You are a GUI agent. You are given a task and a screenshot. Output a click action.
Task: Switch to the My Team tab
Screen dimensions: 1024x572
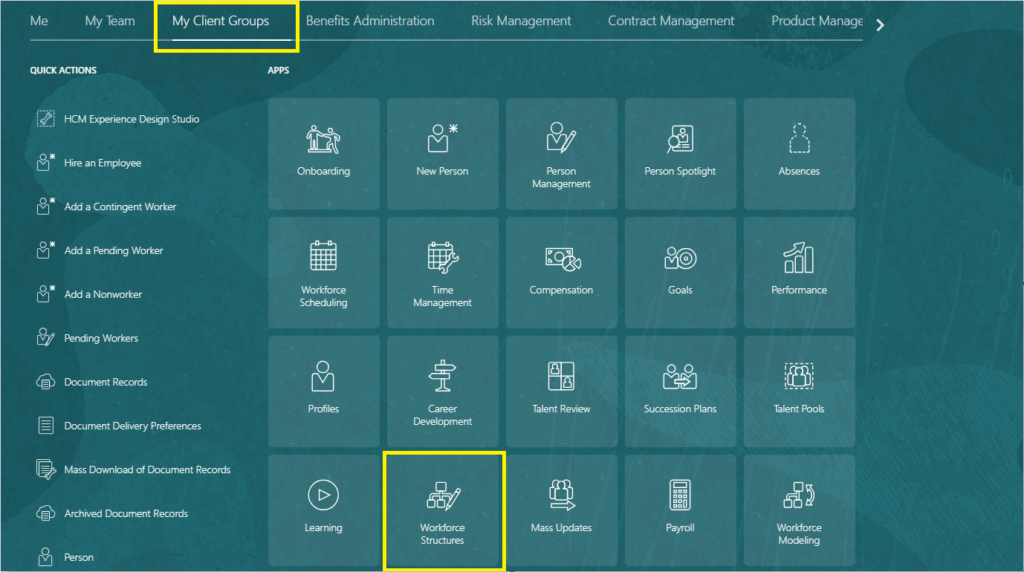pos(110,21)
